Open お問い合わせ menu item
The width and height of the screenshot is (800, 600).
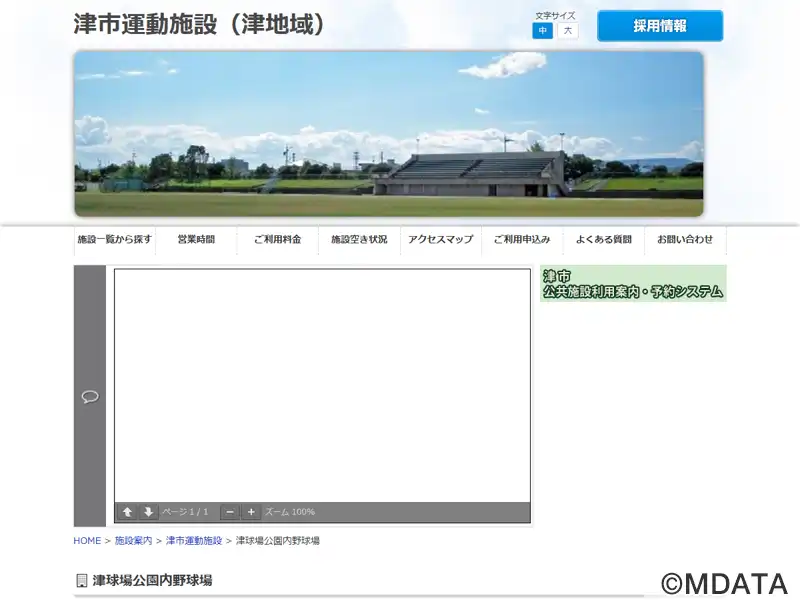[x=685, y=239]
